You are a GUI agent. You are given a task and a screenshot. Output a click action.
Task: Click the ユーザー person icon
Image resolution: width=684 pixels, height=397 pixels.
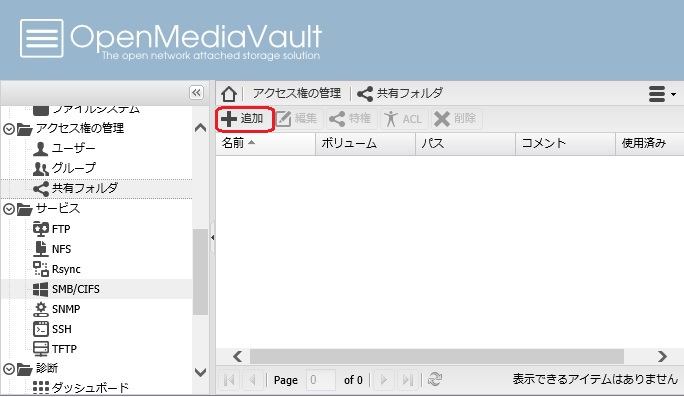(41, 149)
